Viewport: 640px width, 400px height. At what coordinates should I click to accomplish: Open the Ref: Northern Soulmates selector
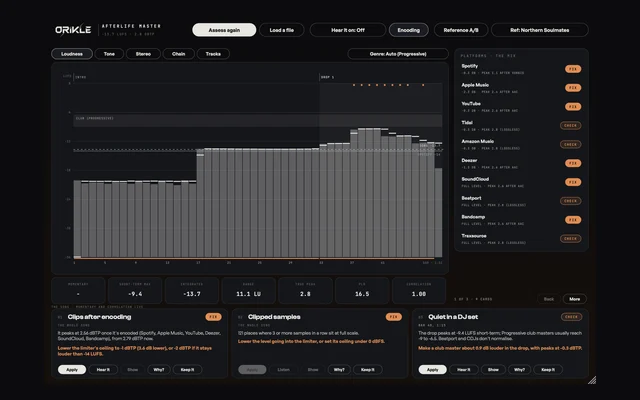[x=540, y=30]
